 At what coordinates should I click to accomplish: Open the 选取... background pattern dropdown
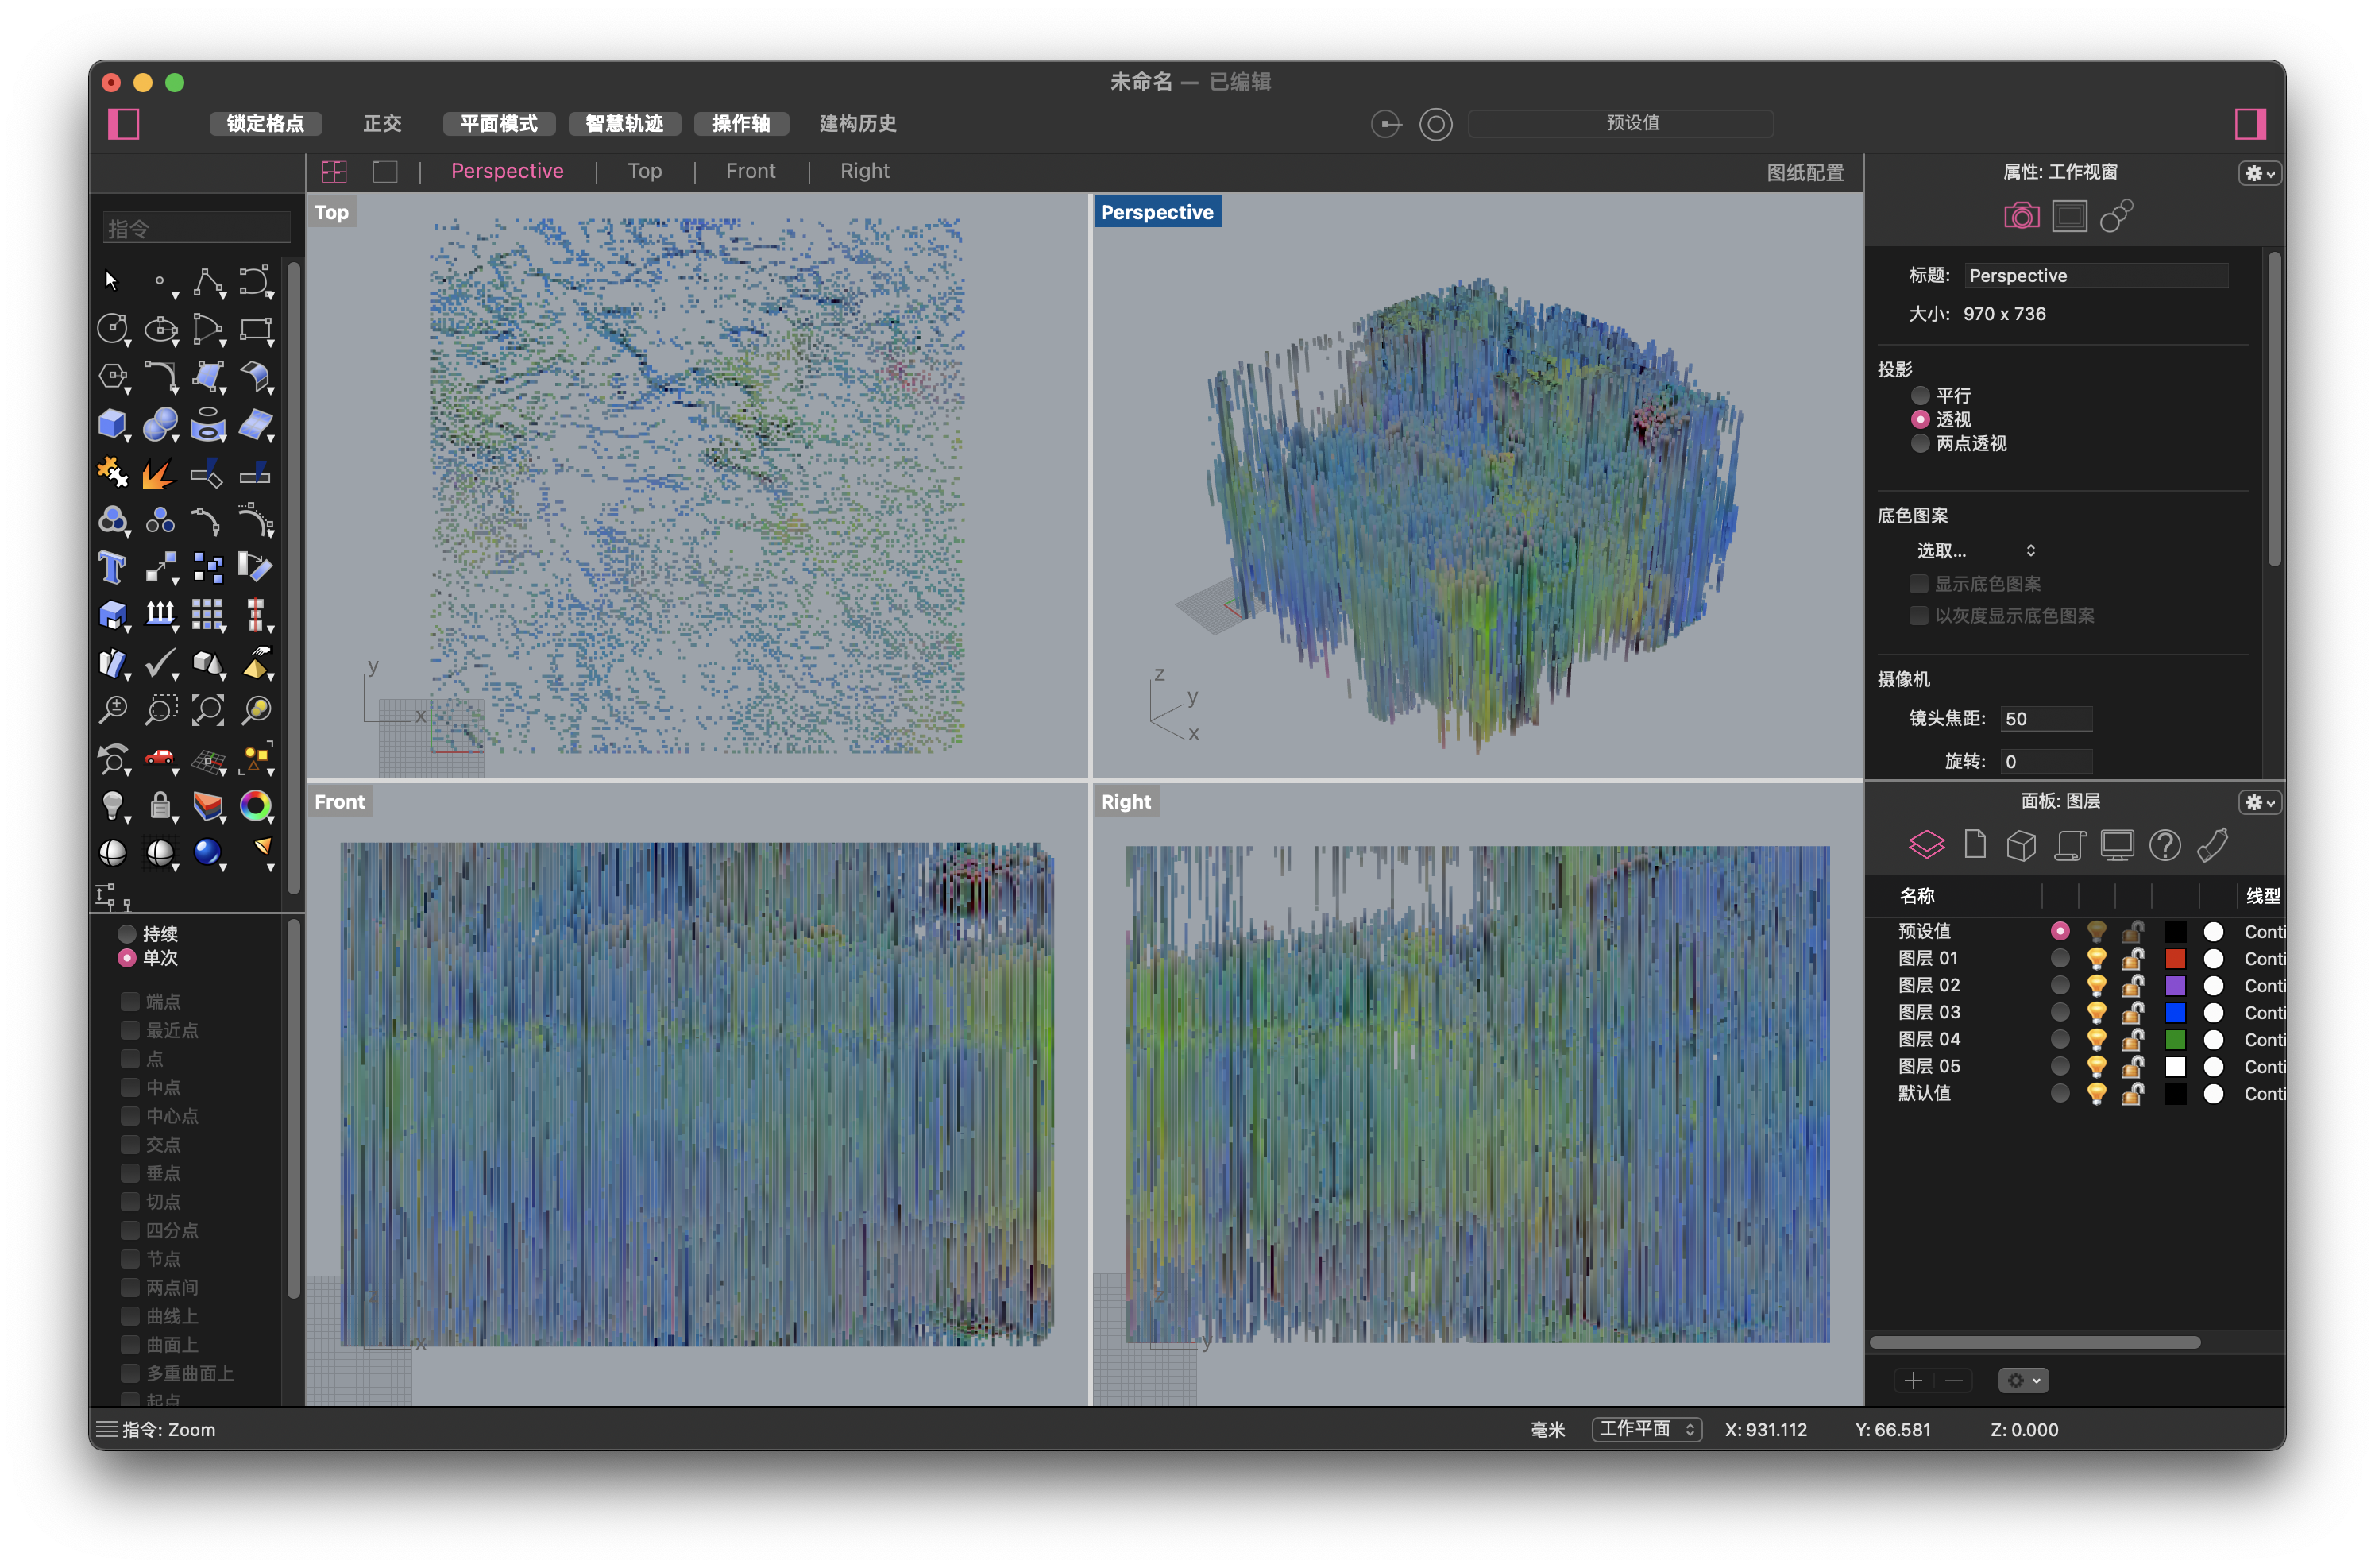(x=1975, y=550)
